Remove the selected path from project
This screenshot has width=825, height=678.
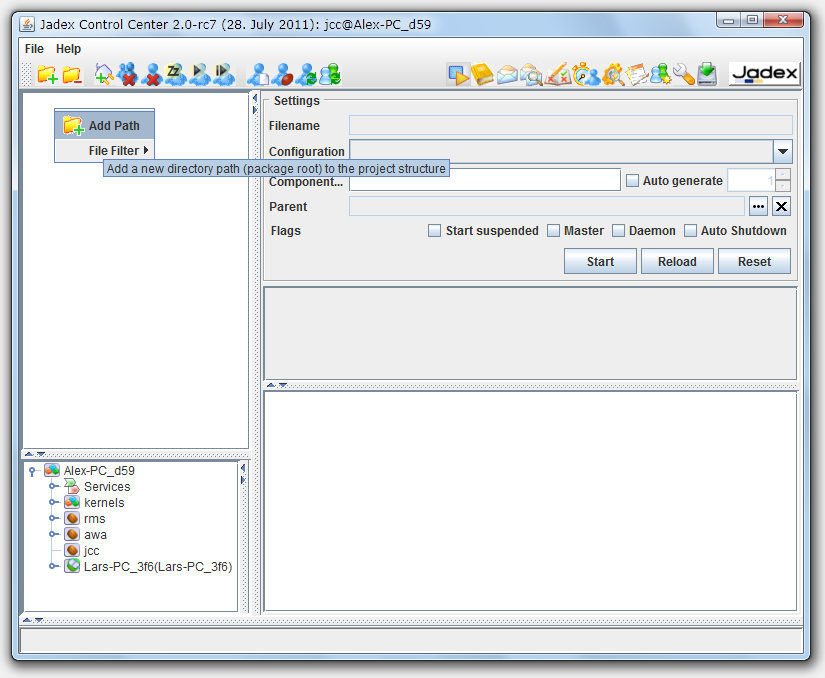(69, 73)
